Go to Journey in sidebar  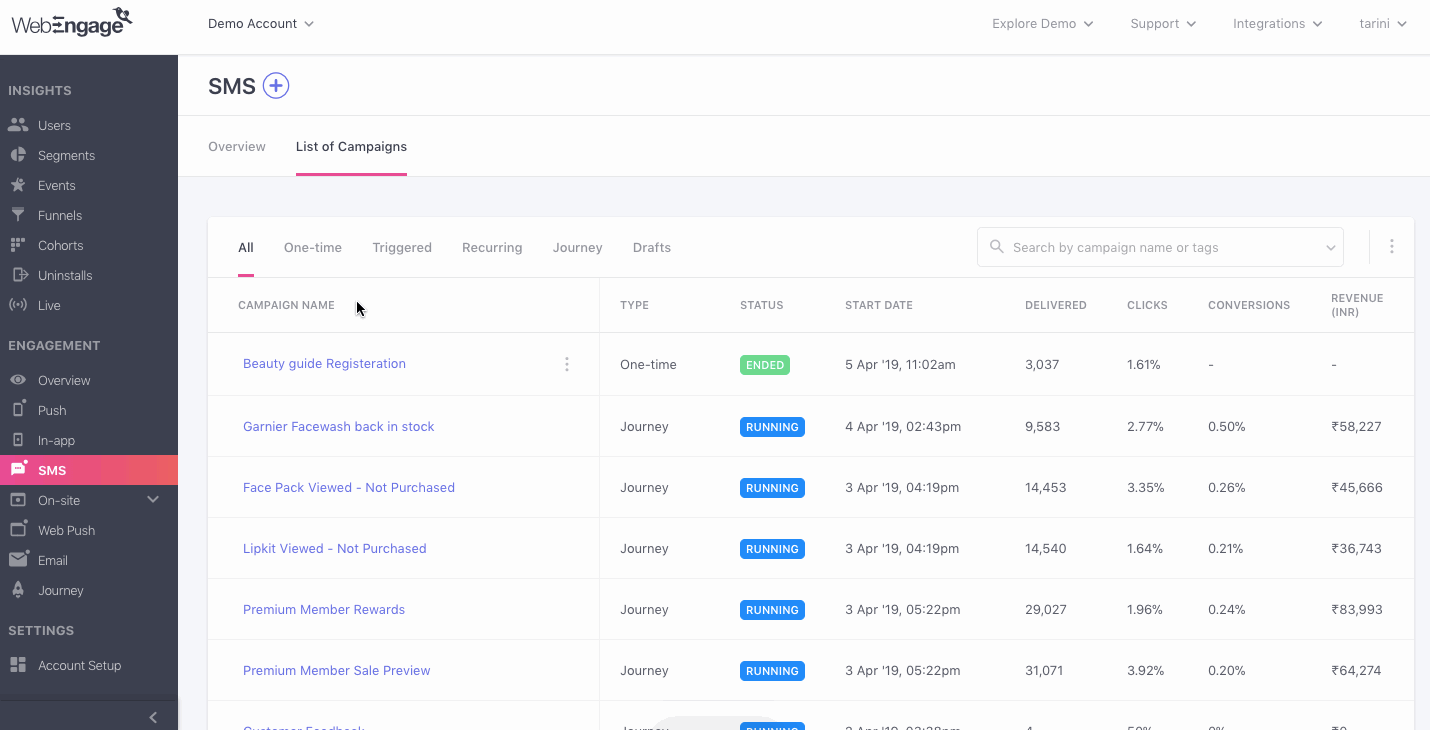click(61, 590)
